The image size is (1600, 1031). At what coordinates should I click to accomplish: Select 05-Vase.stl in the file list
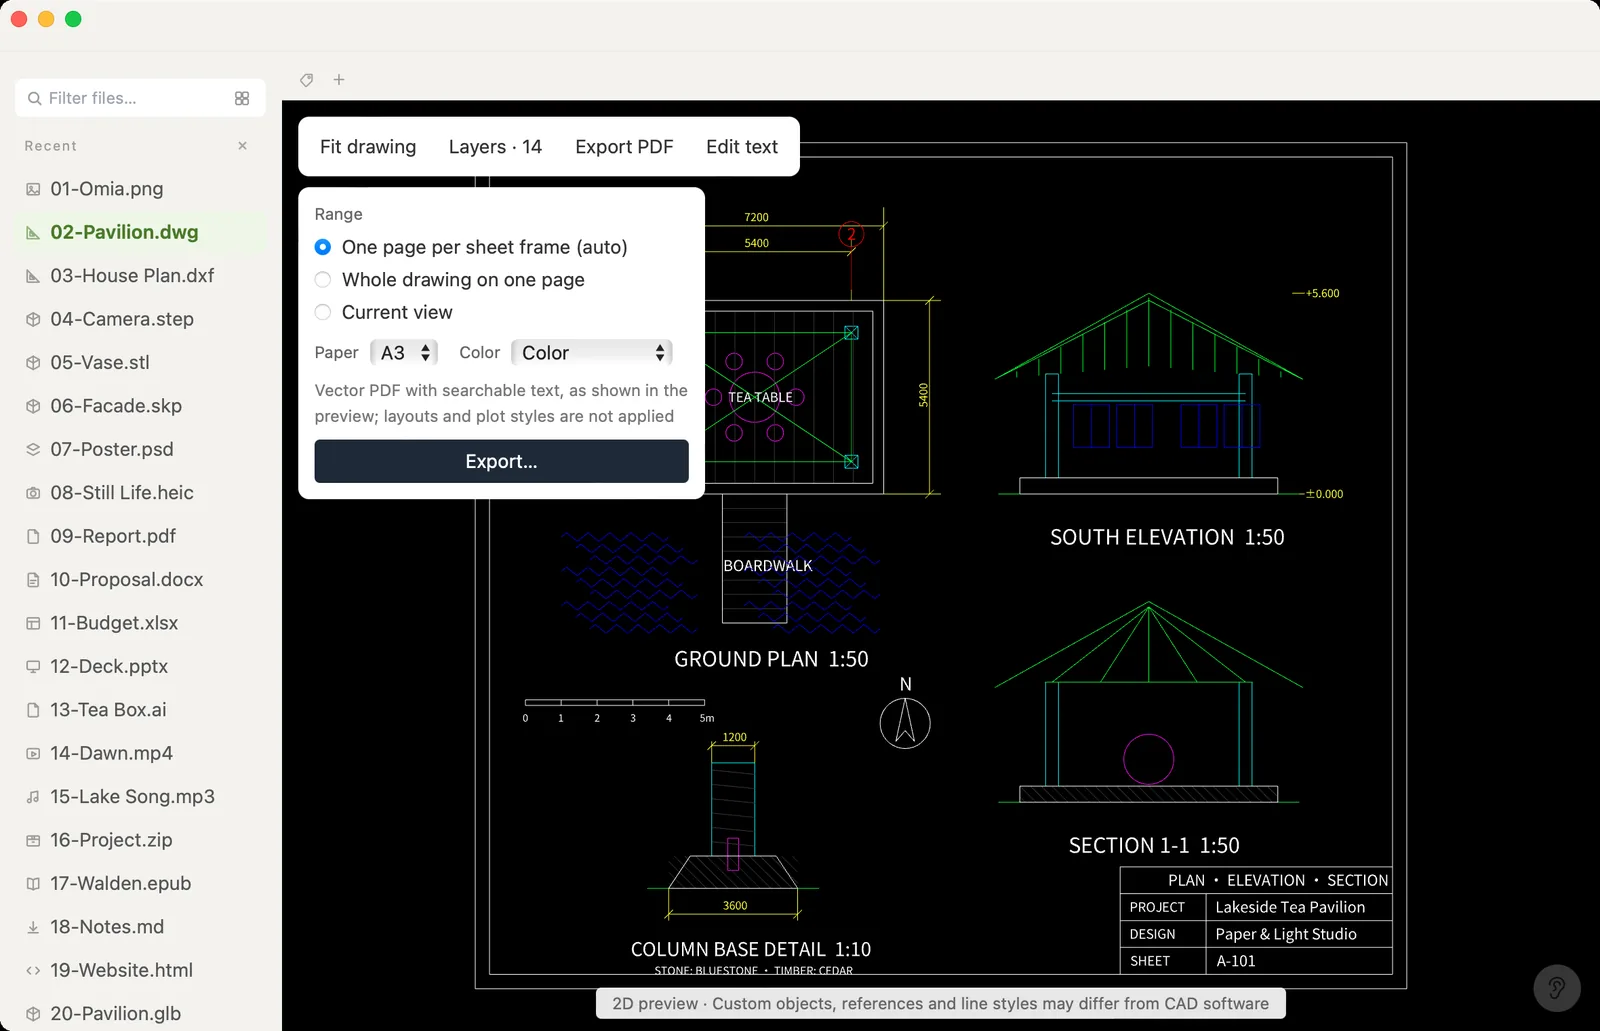click(x=141, y=363)
